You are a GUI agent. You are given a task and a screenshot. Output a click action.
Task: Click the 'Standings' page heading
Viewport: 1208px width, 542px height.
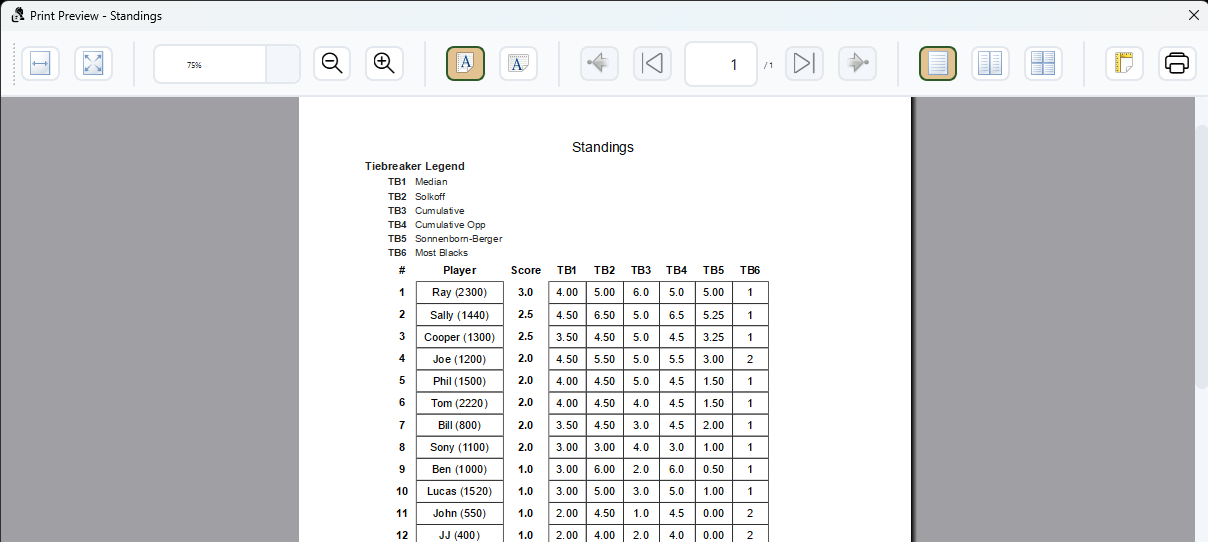point(603,147)
